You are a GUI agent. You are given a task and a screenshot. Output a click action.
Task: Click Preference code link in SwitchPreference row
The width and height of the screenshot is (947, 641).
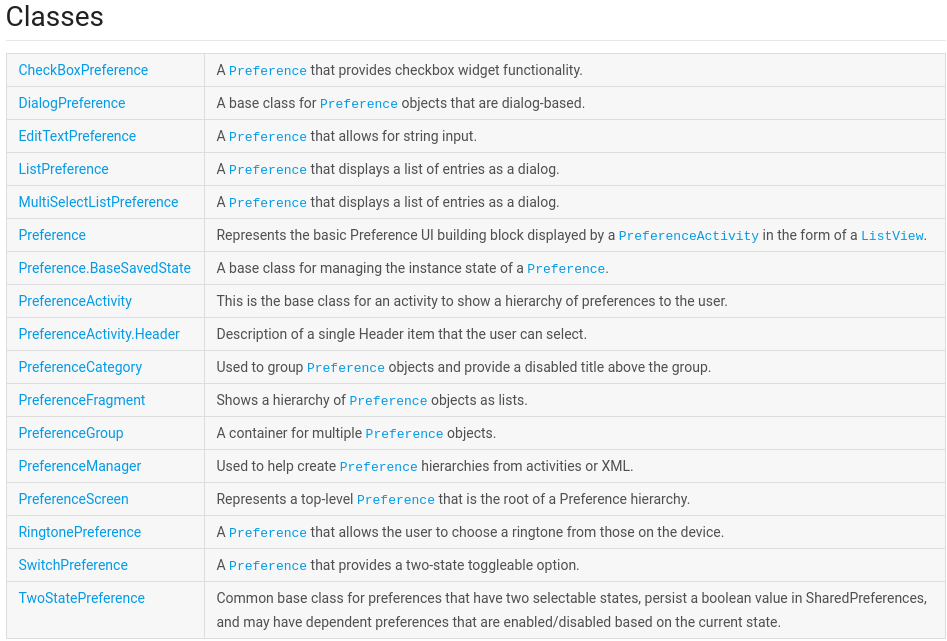coord(267,566)
